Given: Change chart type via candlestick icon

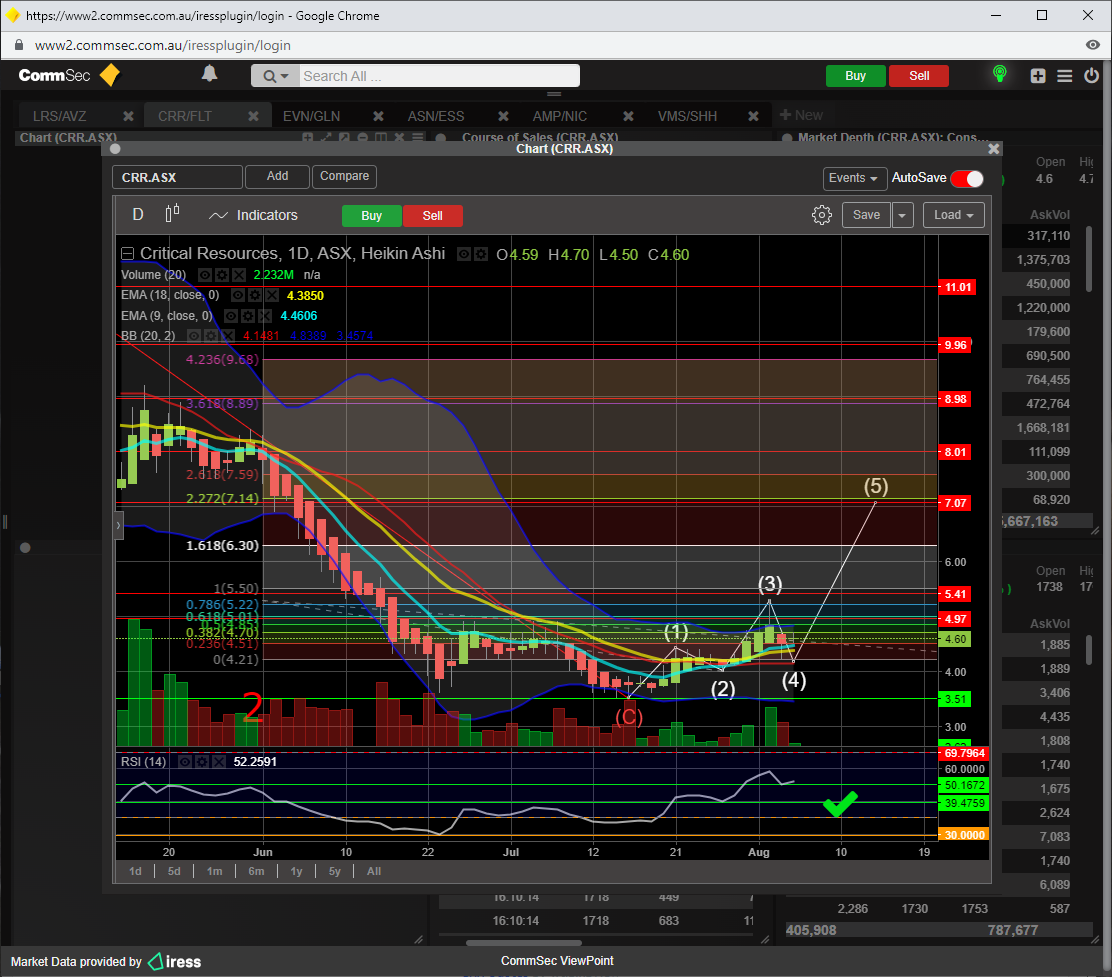Looking at the screenshot, I should point(172,214).
